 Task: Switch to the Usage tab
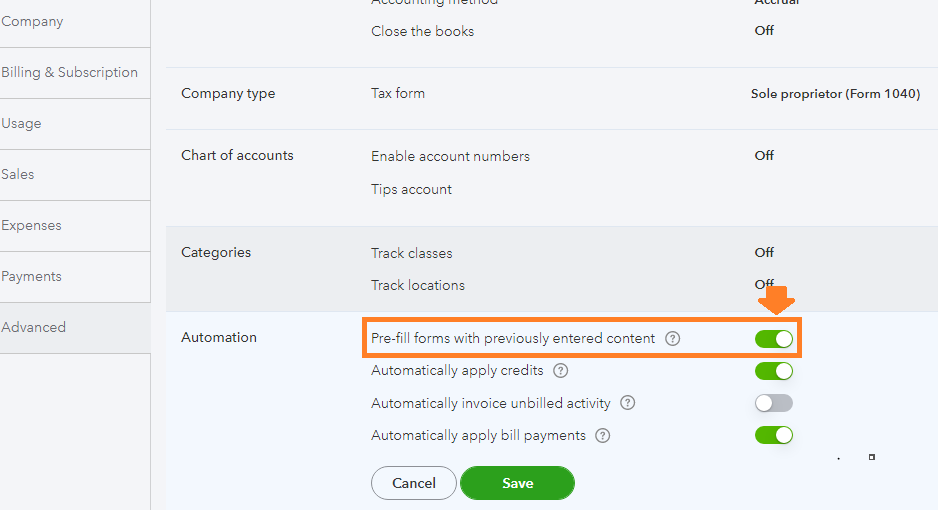(75, 124)
